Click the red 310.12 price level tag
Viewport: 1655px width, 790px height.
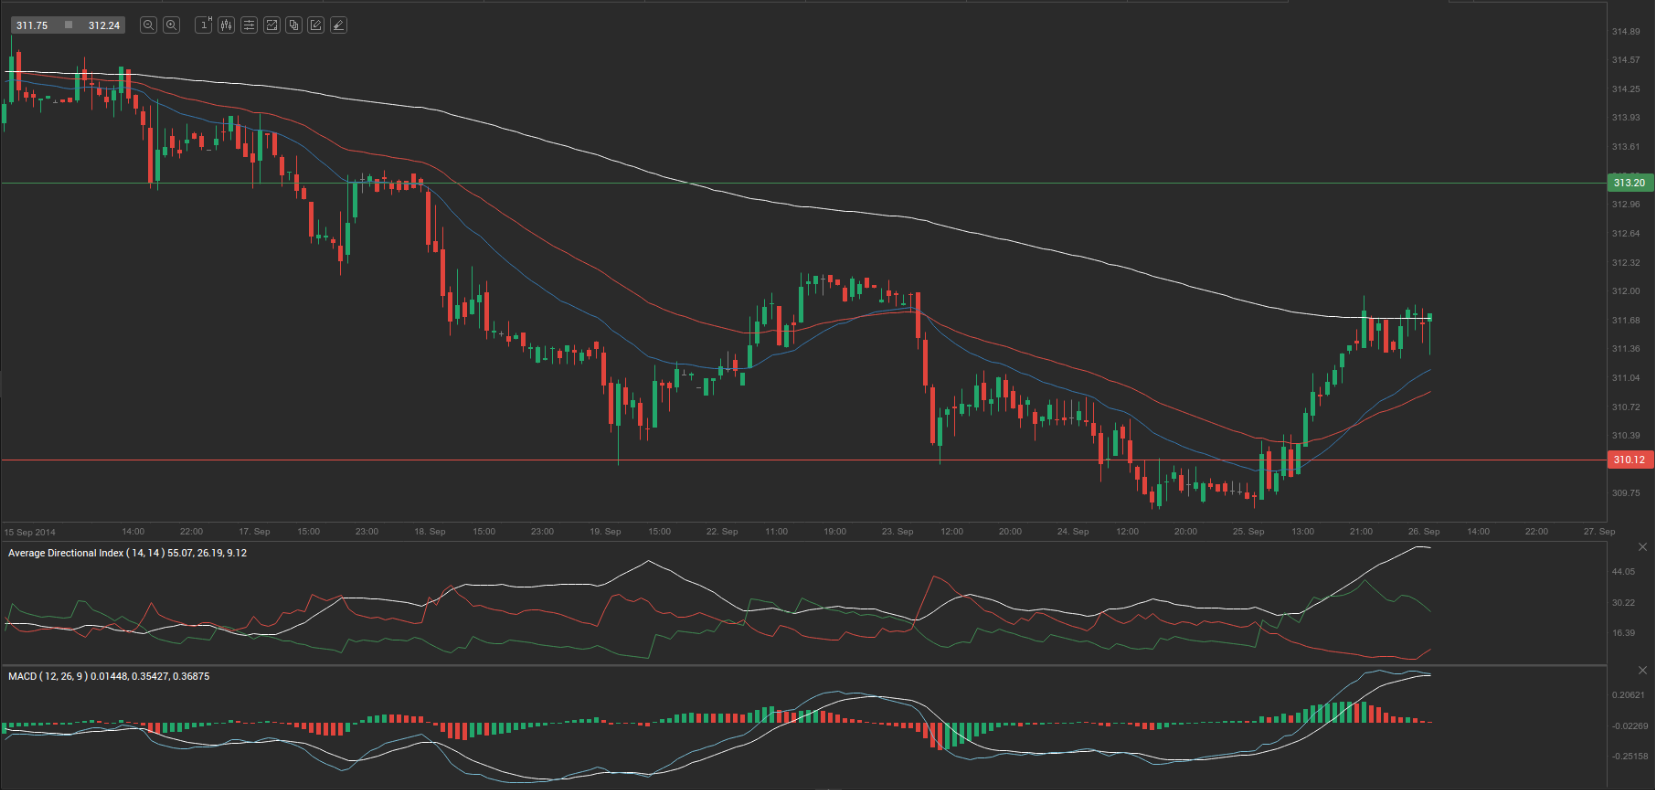coord(1629,460)
